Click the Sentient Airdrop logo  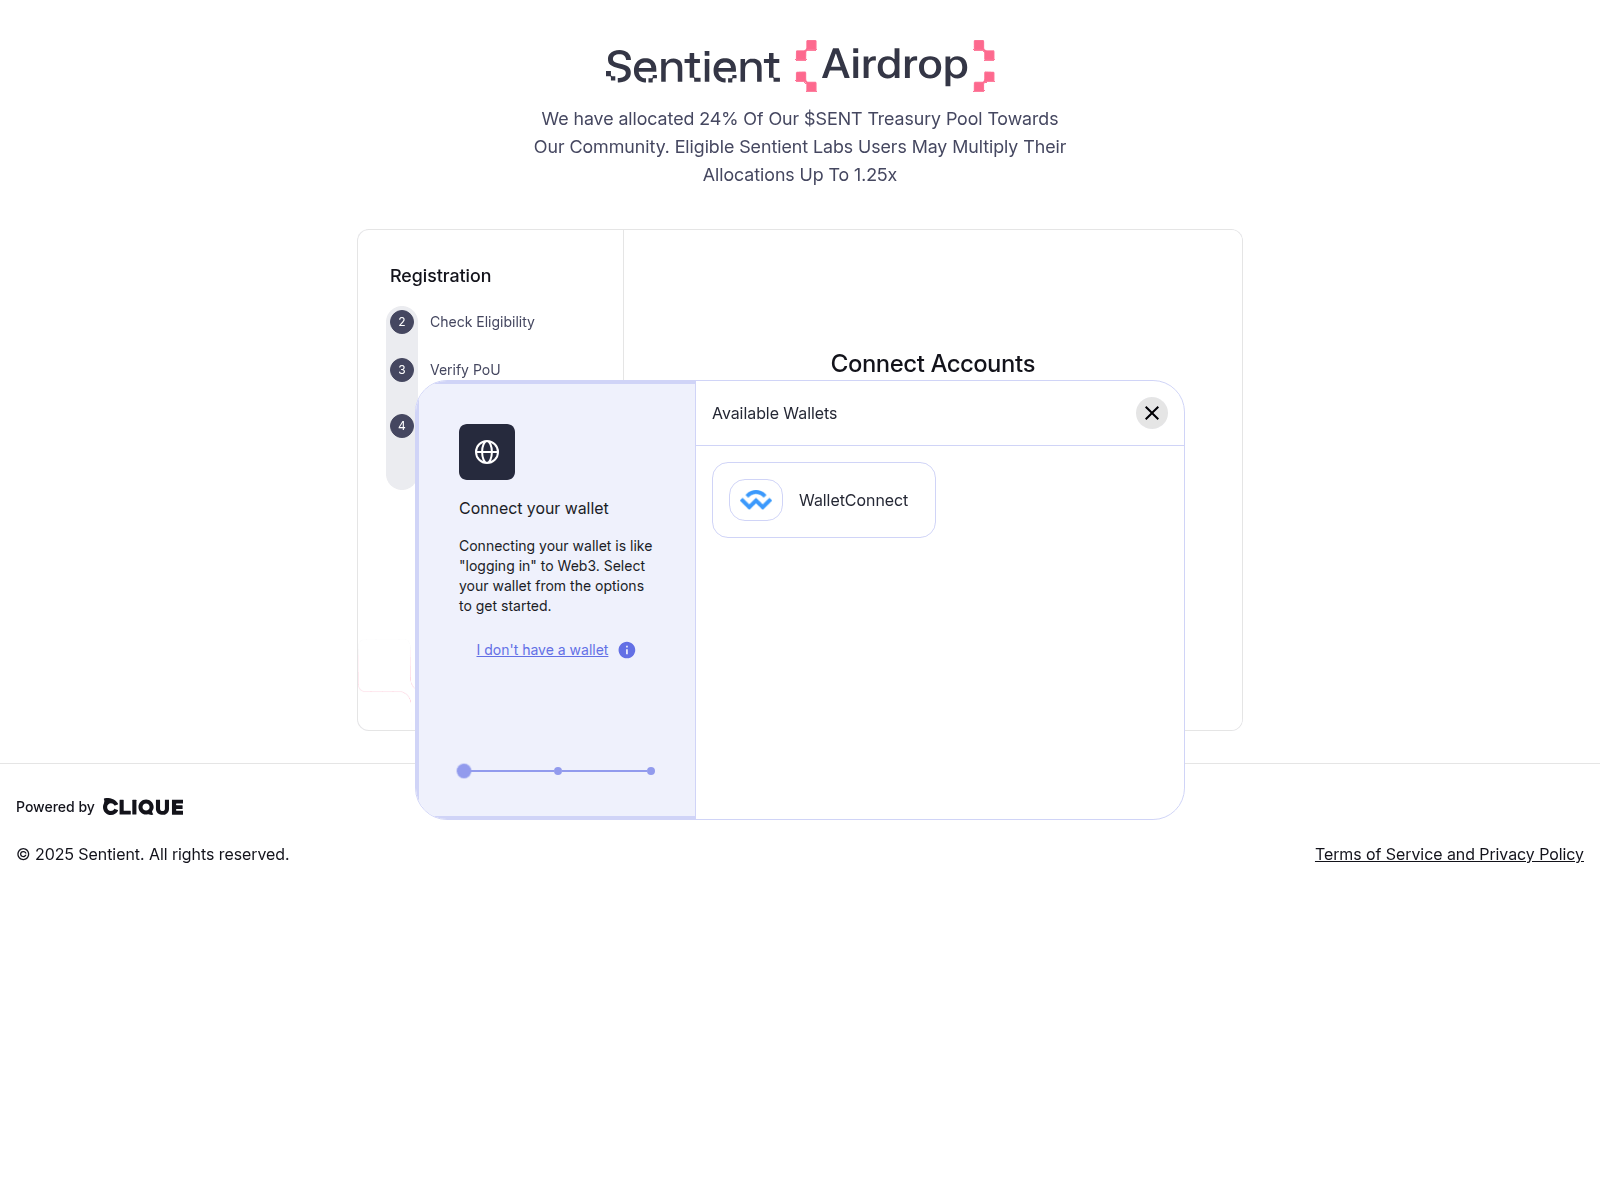(798, 65)
